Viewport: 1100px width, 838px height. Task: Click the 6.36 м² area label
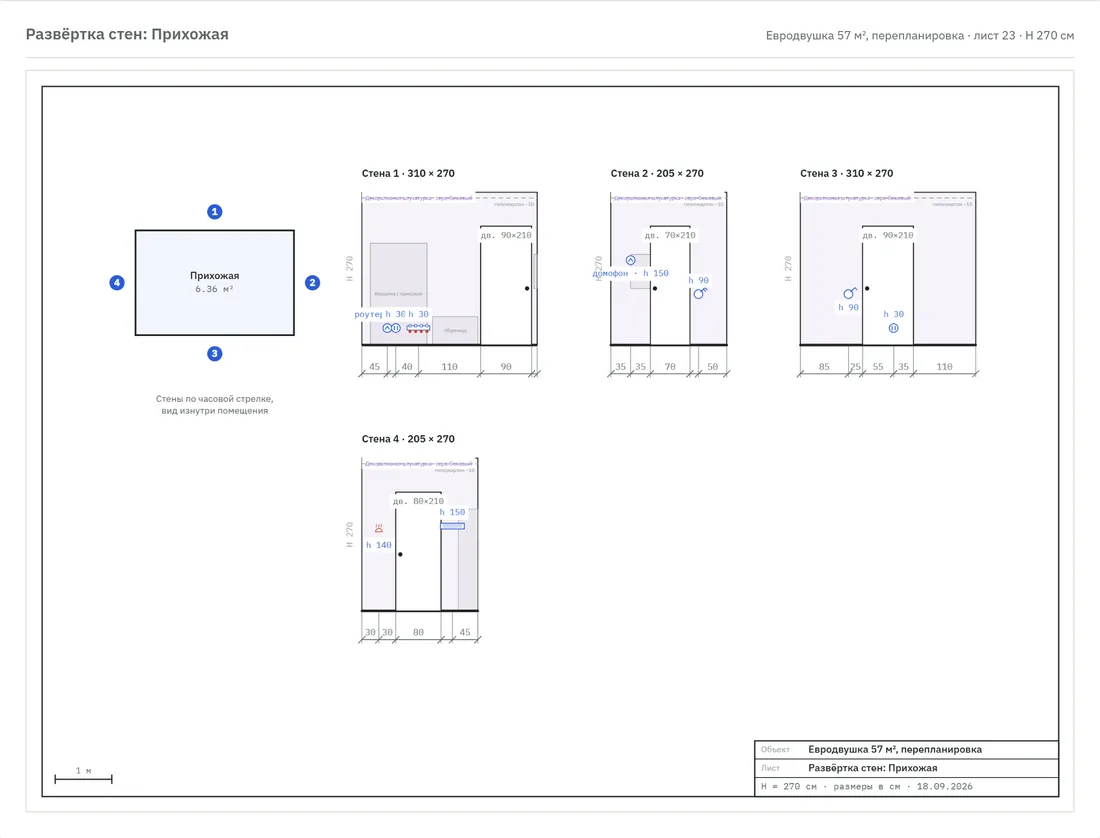click(215, 289)
